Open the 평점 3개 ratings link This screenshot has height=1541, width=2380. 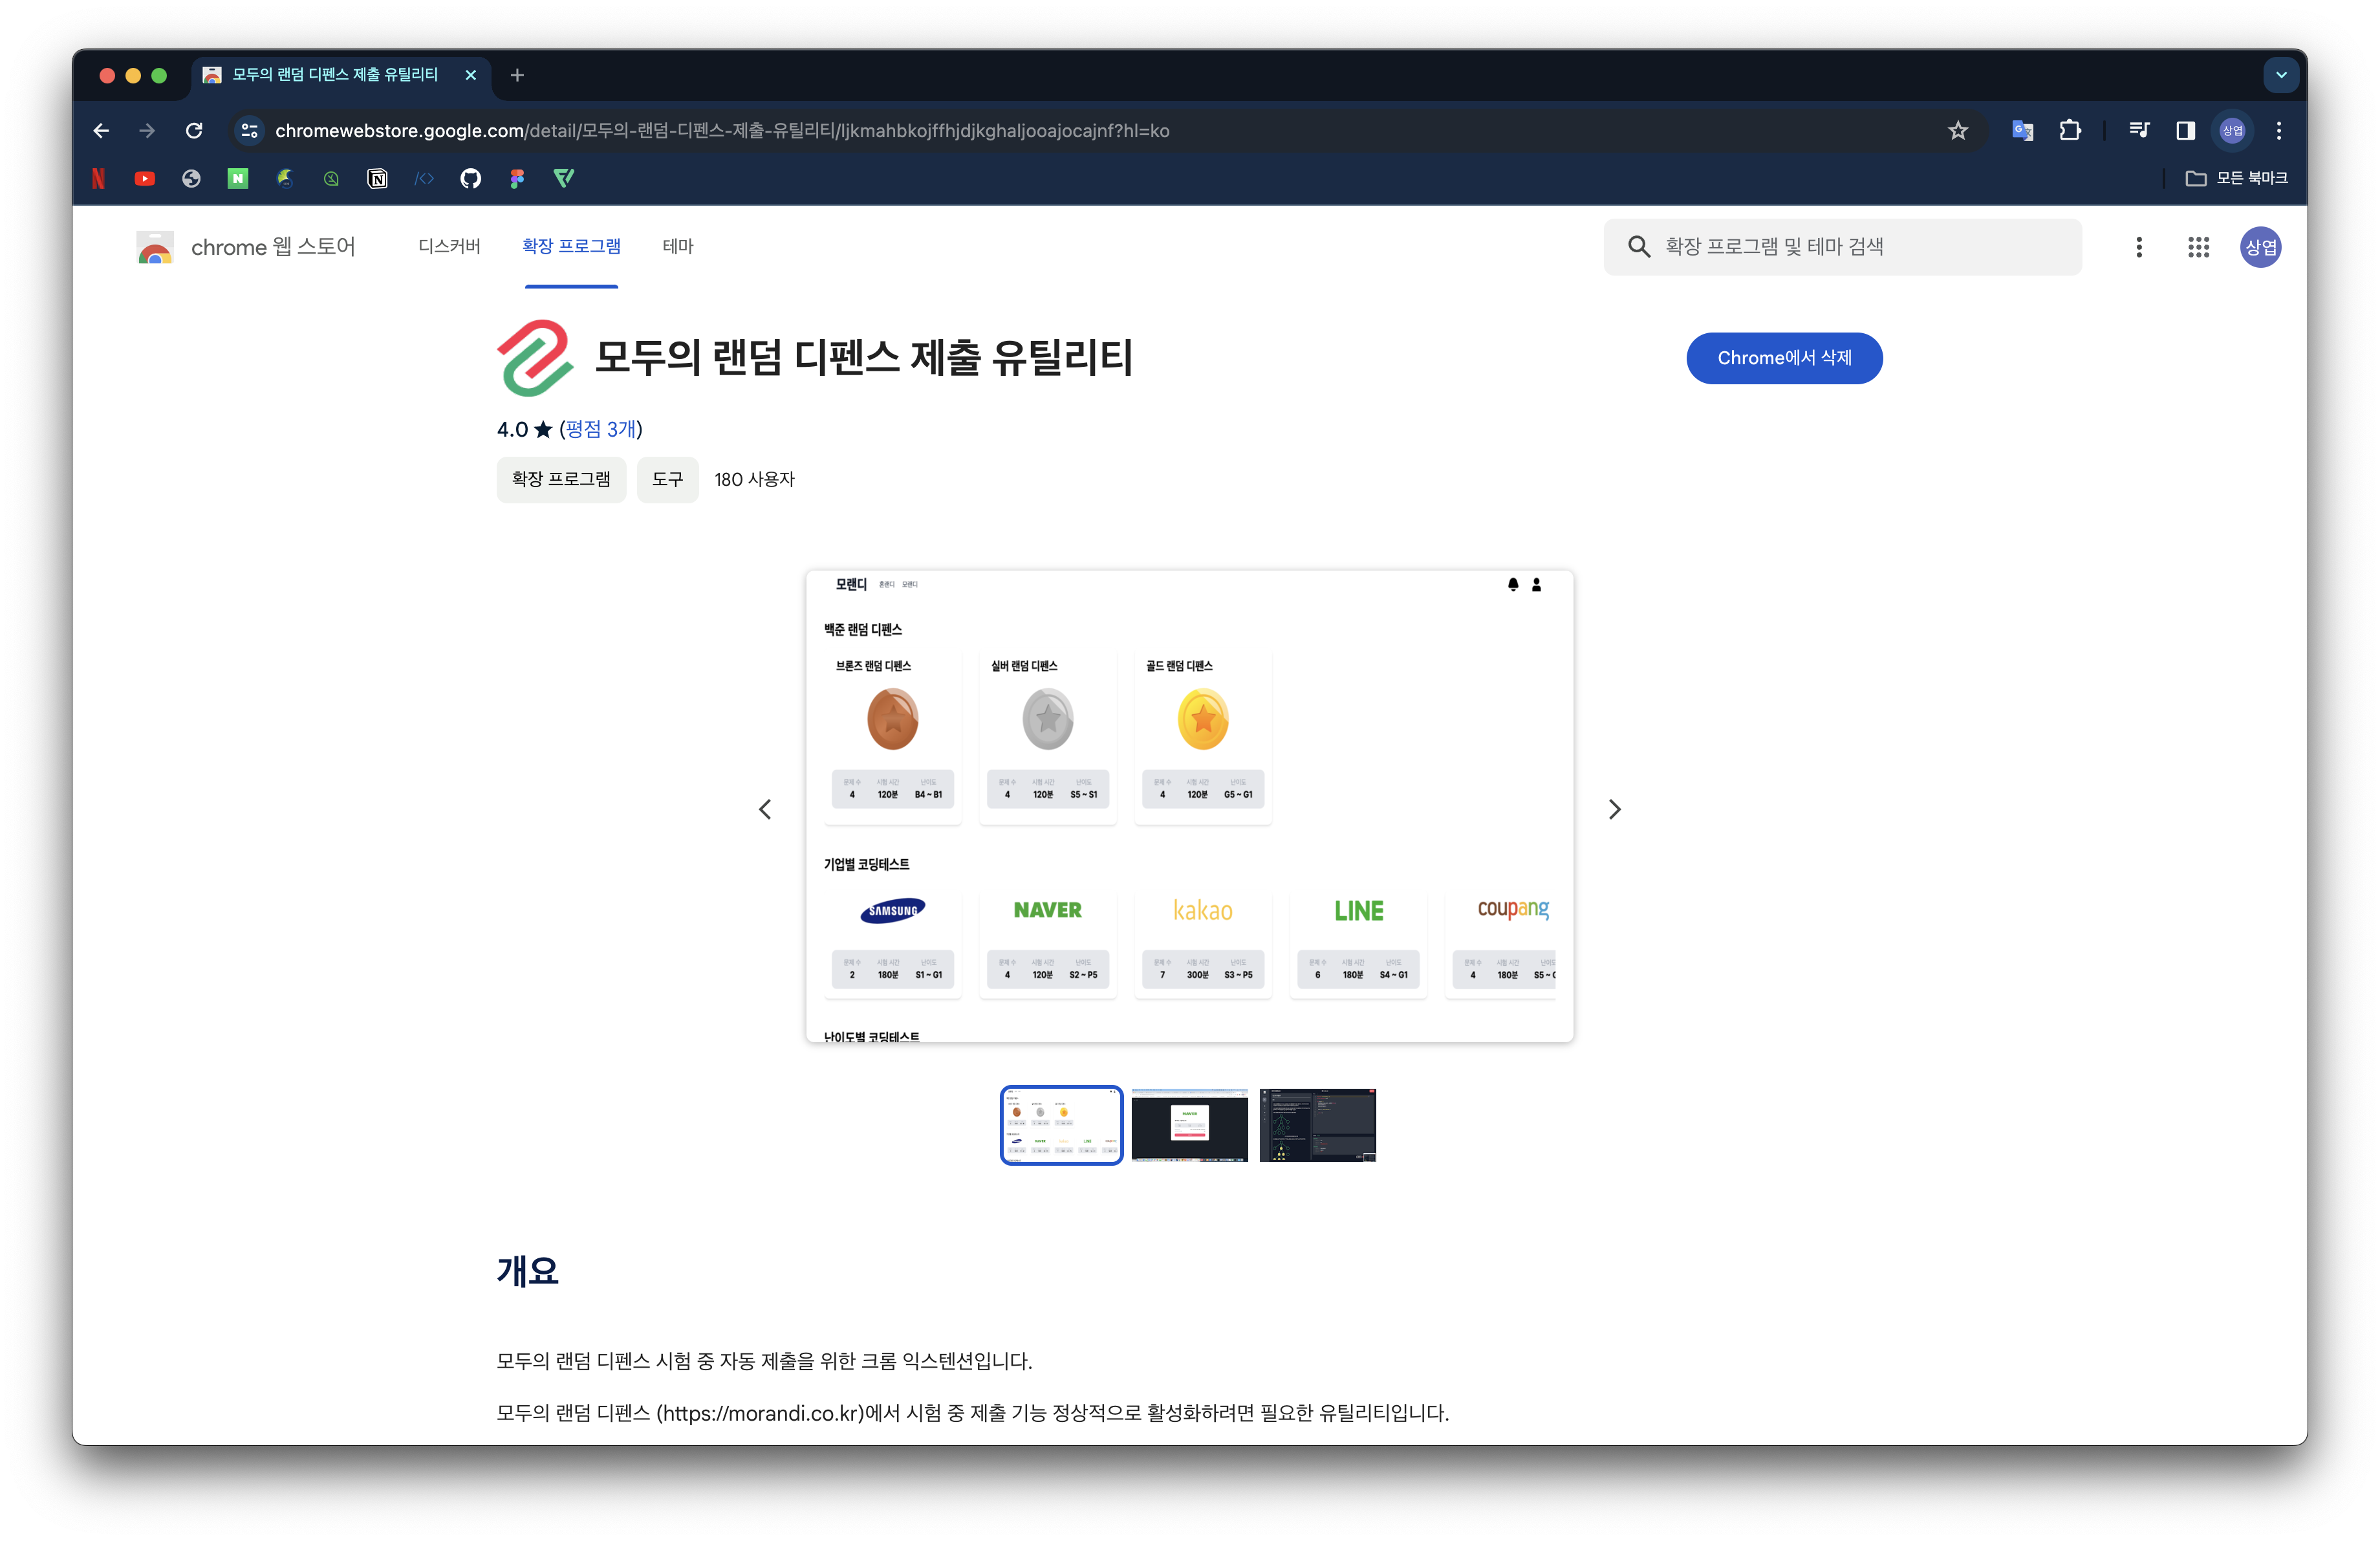pos(600,430)
